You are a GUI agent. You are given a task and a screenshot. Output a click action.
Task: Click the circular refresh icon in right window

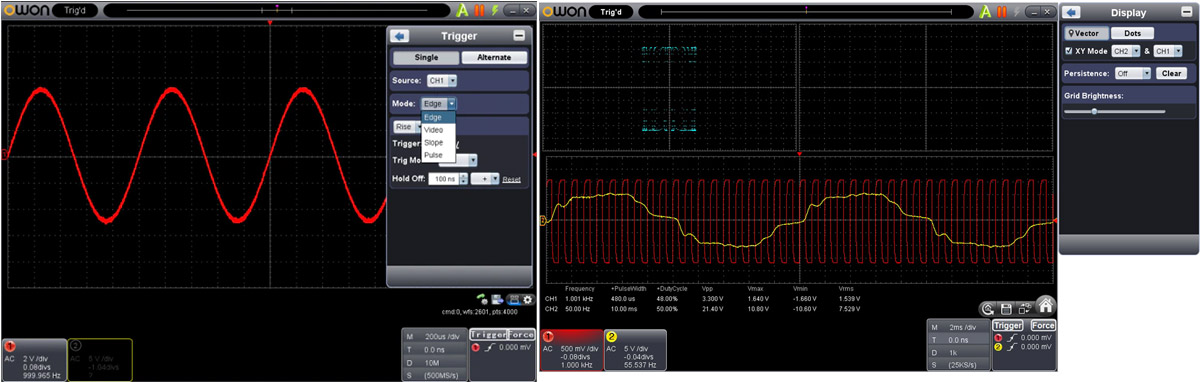988,308
